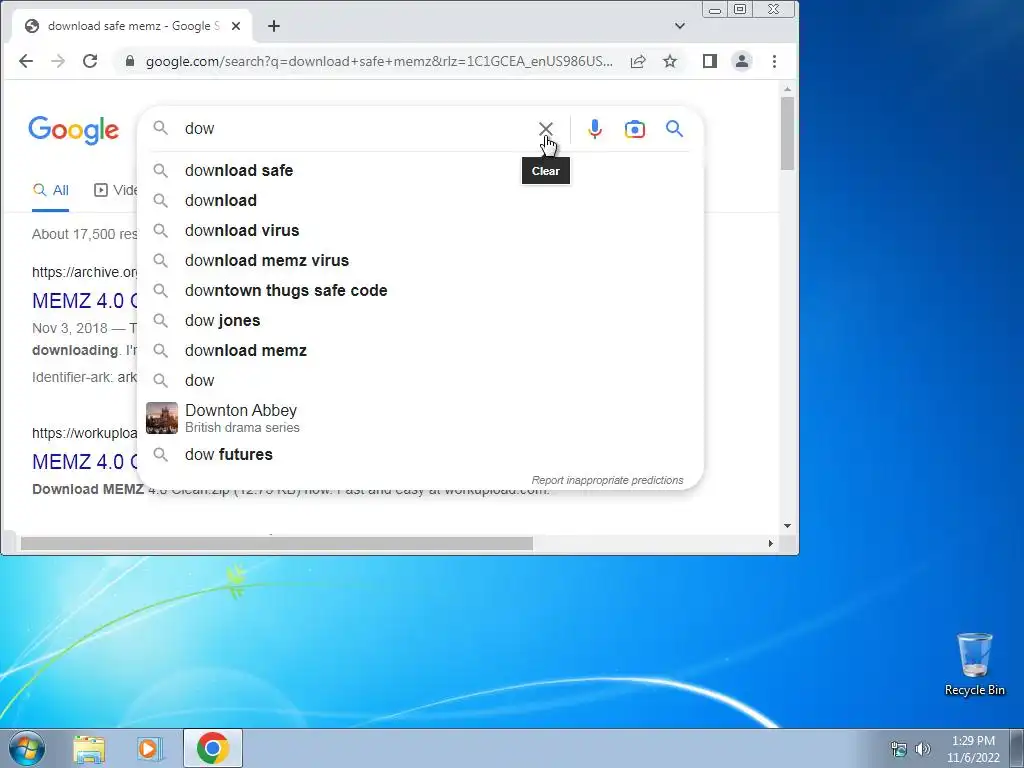Open Downton Abbey suggestion thumbnail
Viewport: 1024px width, 768px height.
pos(162,418)
